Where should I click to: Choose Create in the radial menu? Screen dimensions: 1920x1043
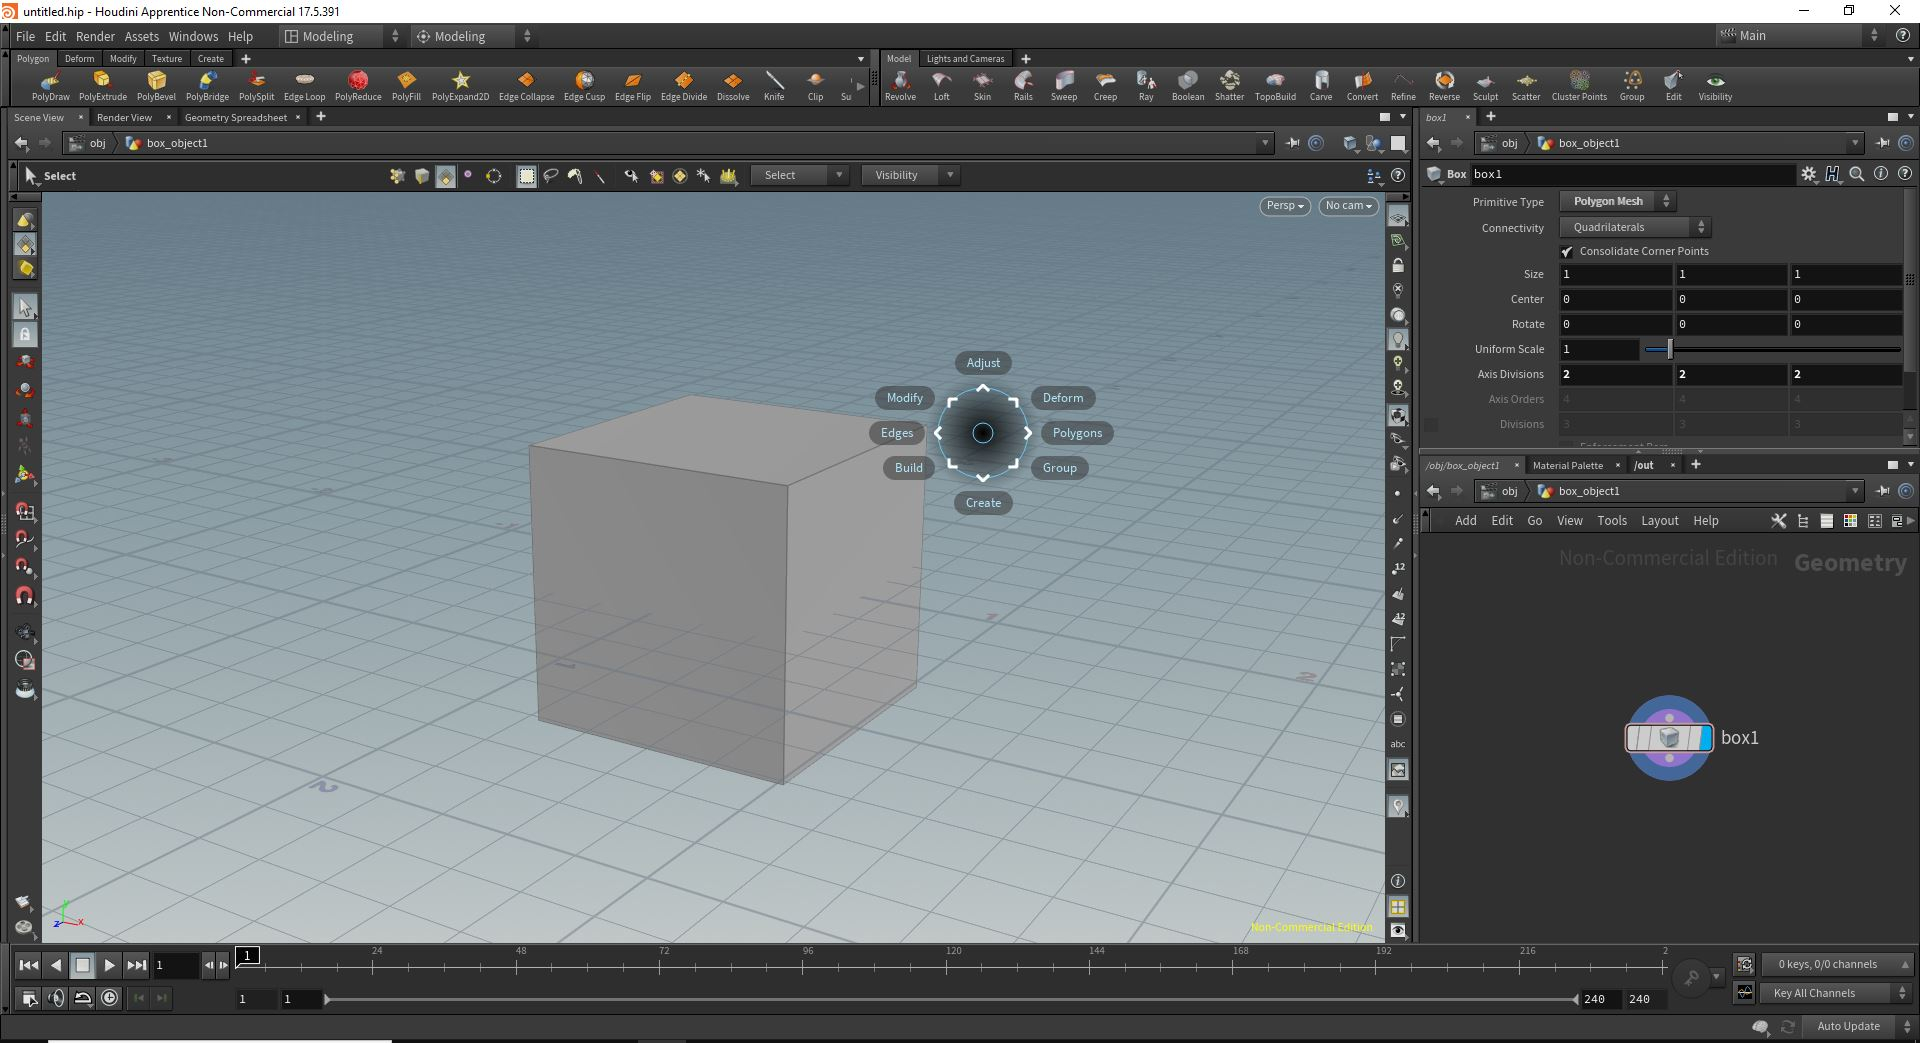[x=983, y=503]
